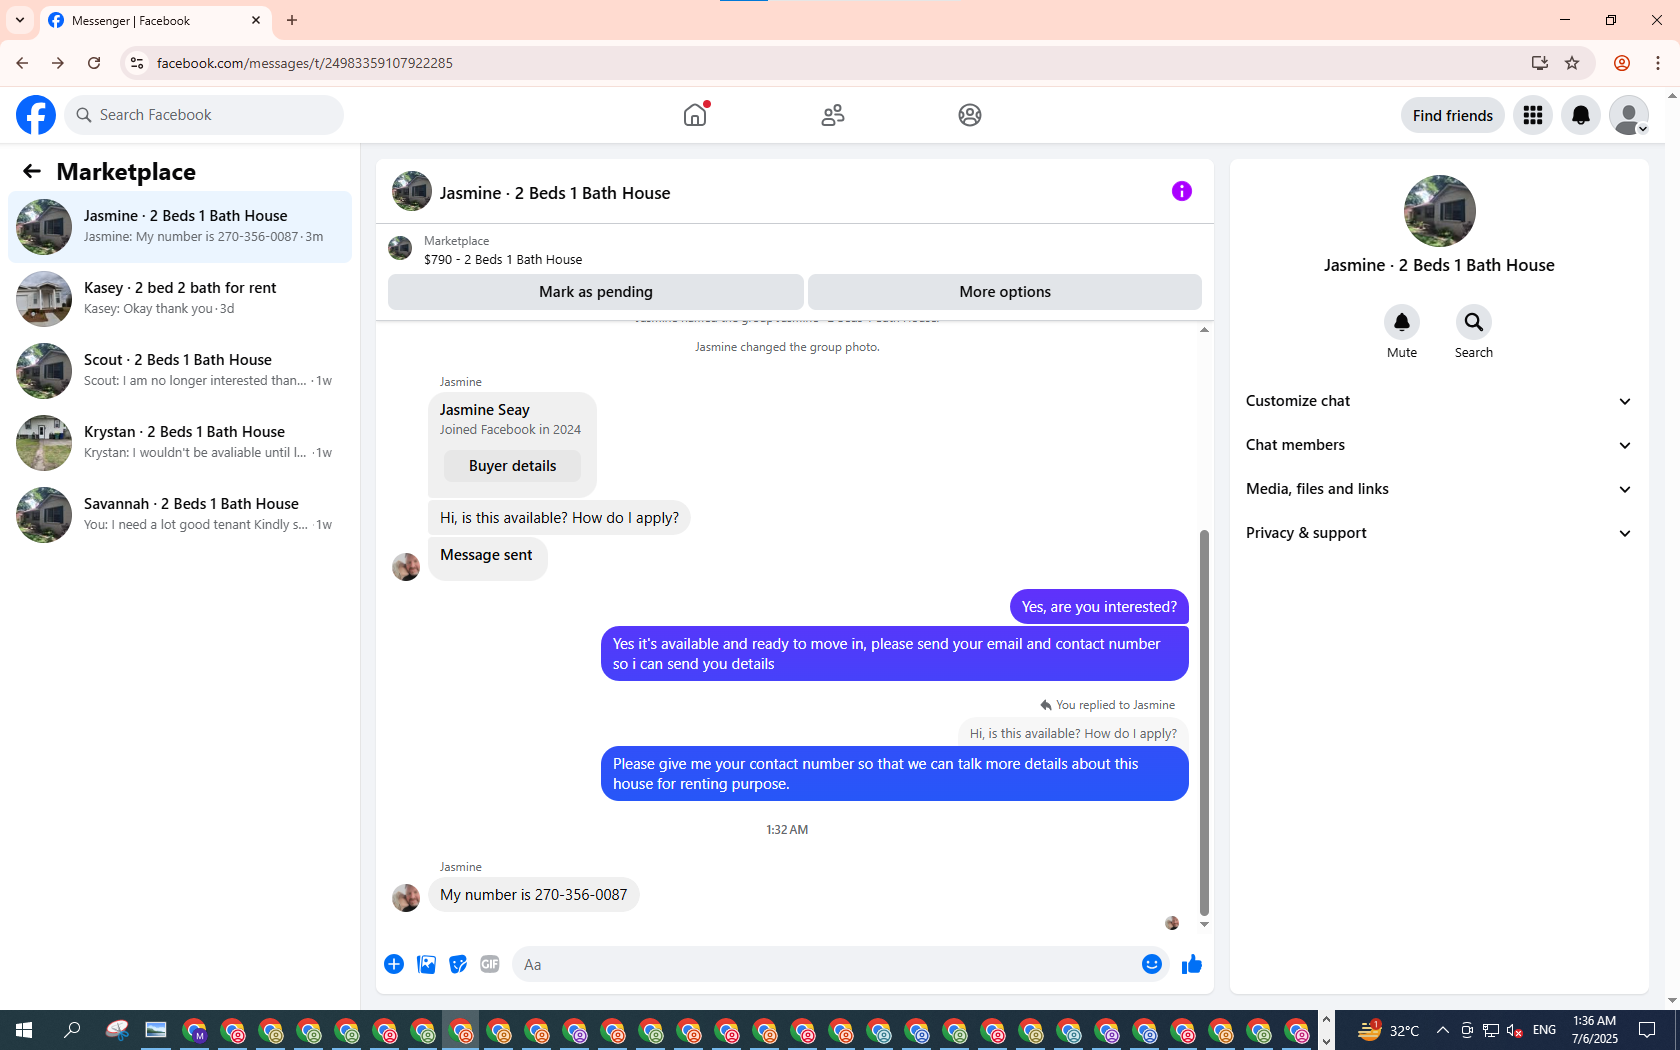Screen dimensions: 1680x1050
Task: Click the 'Yes, are you interested?' message bubble
Action: (1099, 607)
